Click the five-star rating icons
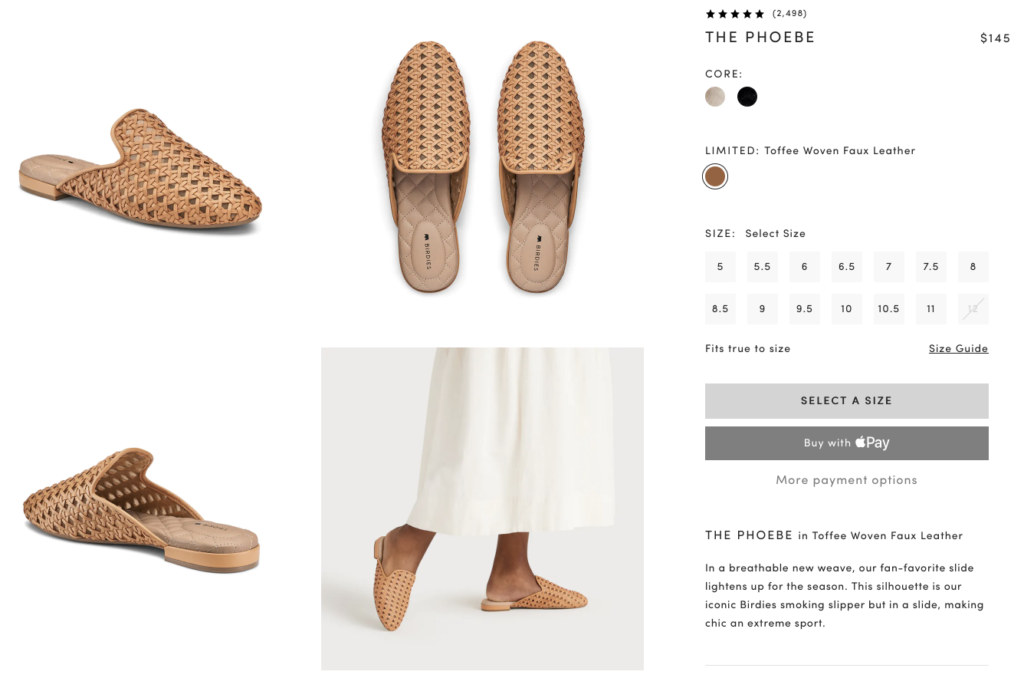 pyautogui.click(x=735, y=14)
